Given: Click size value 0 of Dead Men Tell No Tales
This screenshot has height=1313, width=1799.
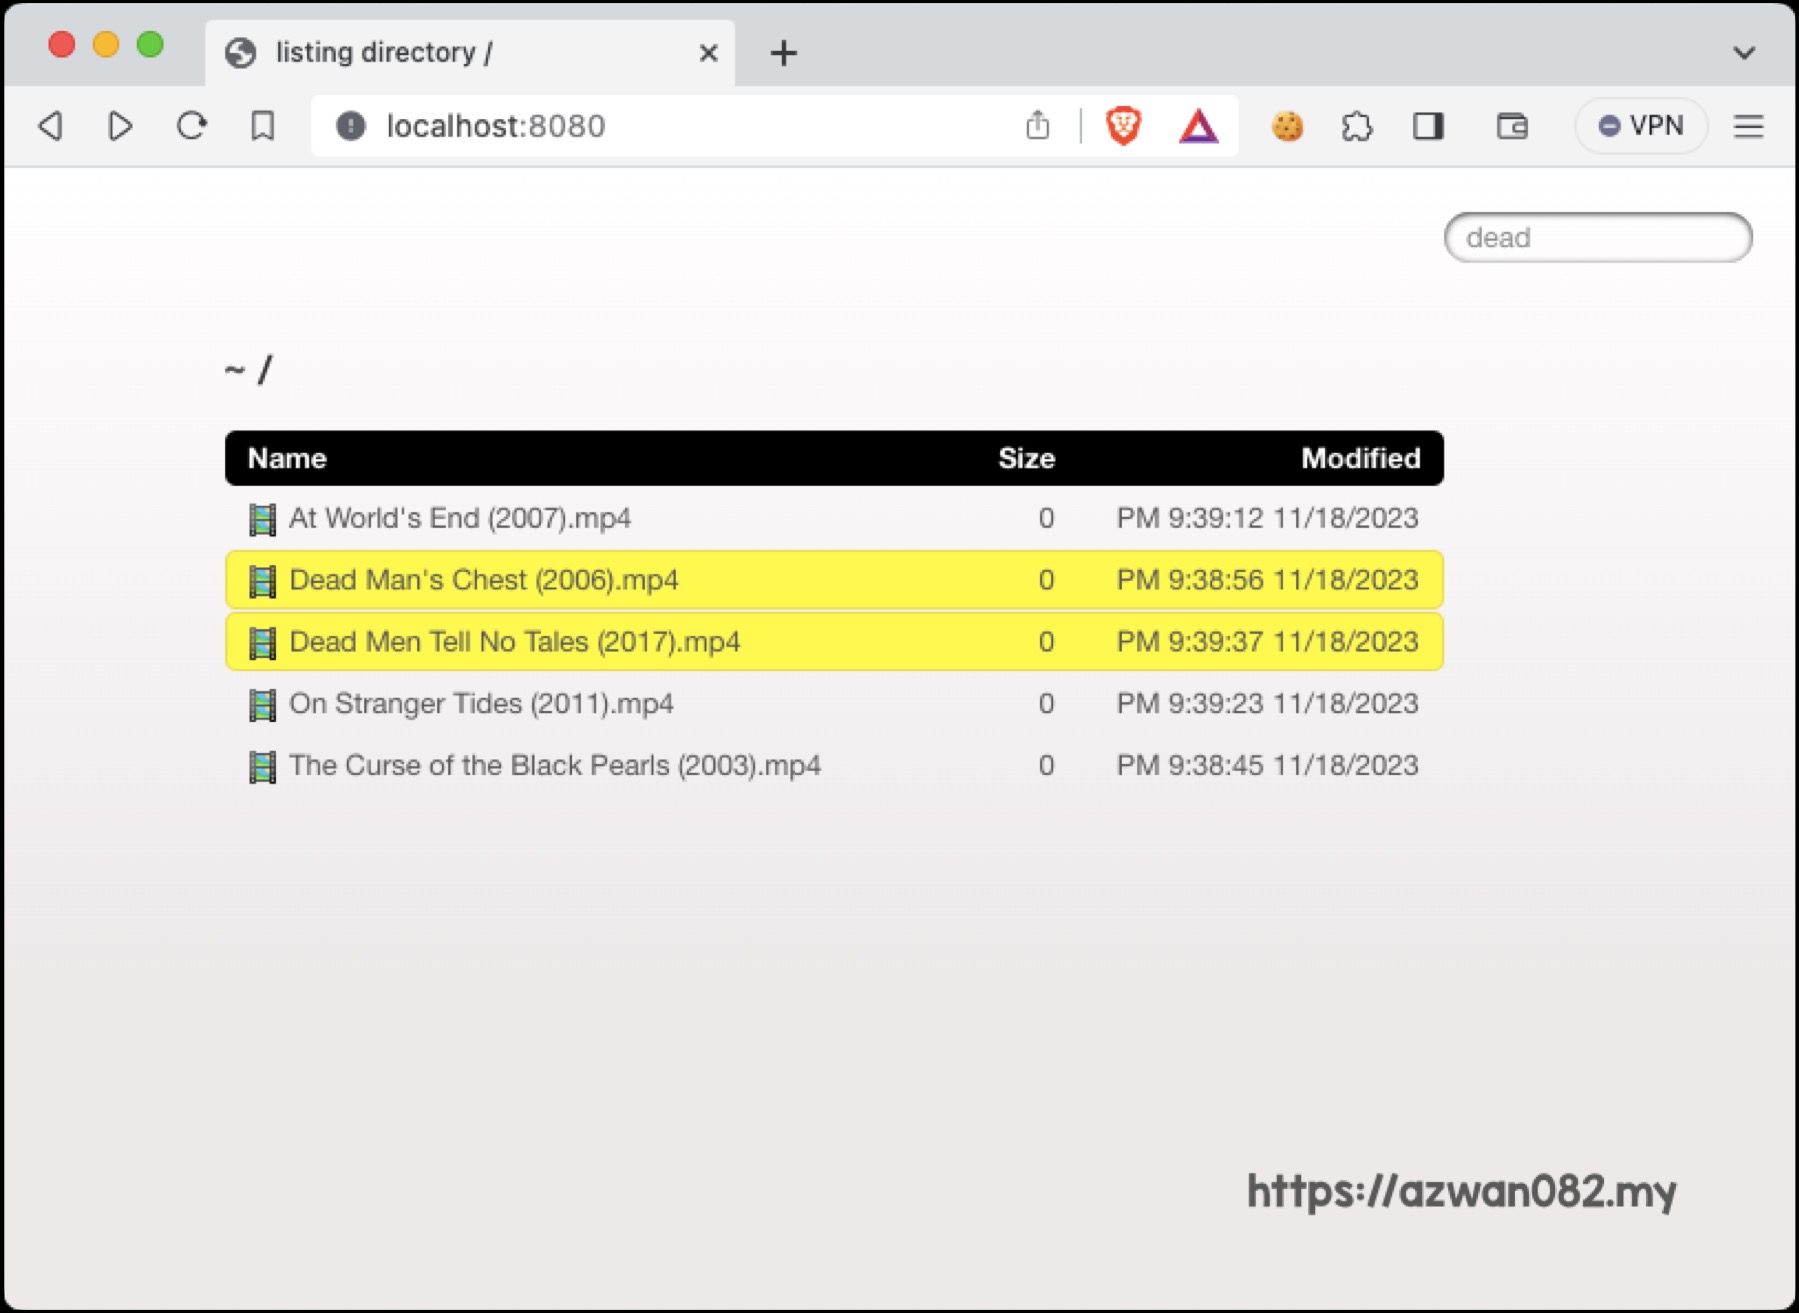Looking at the screenshot, I should coord(1046,642).
